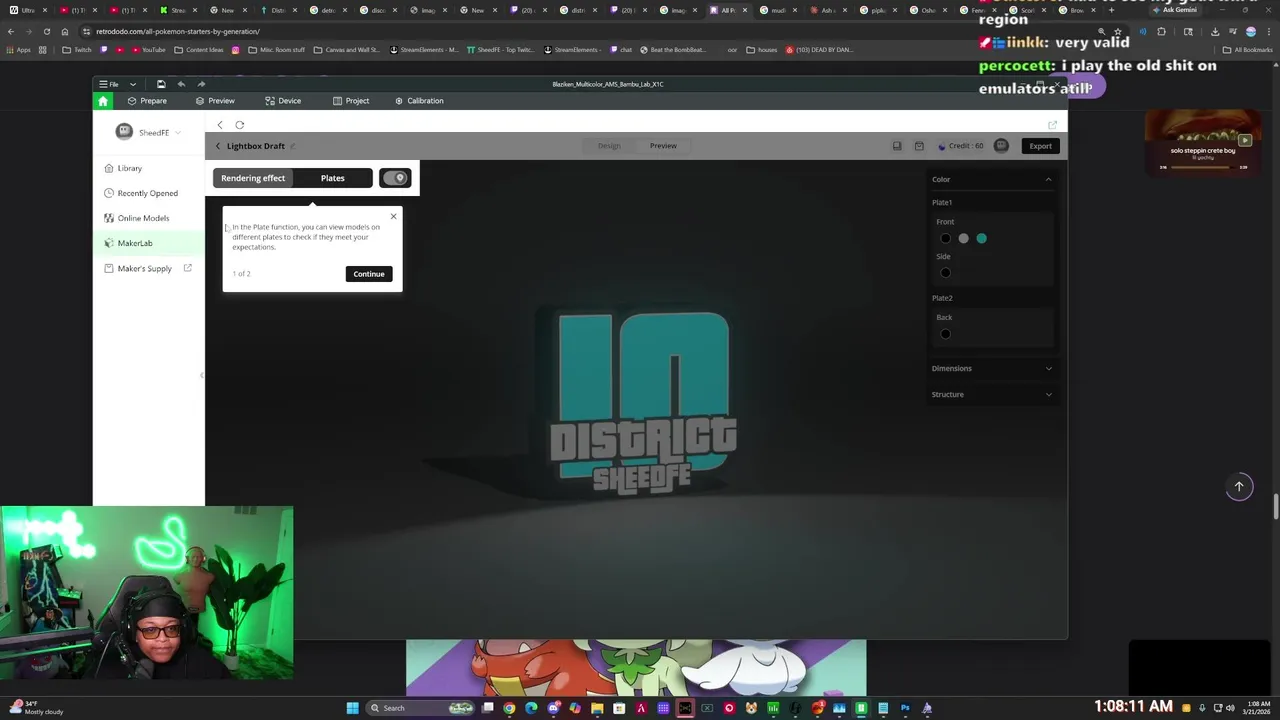The width and height of the screenshot is (1280, 720).
Task: Open Chrome from the Windows taskbar
Action: point(509,708)
